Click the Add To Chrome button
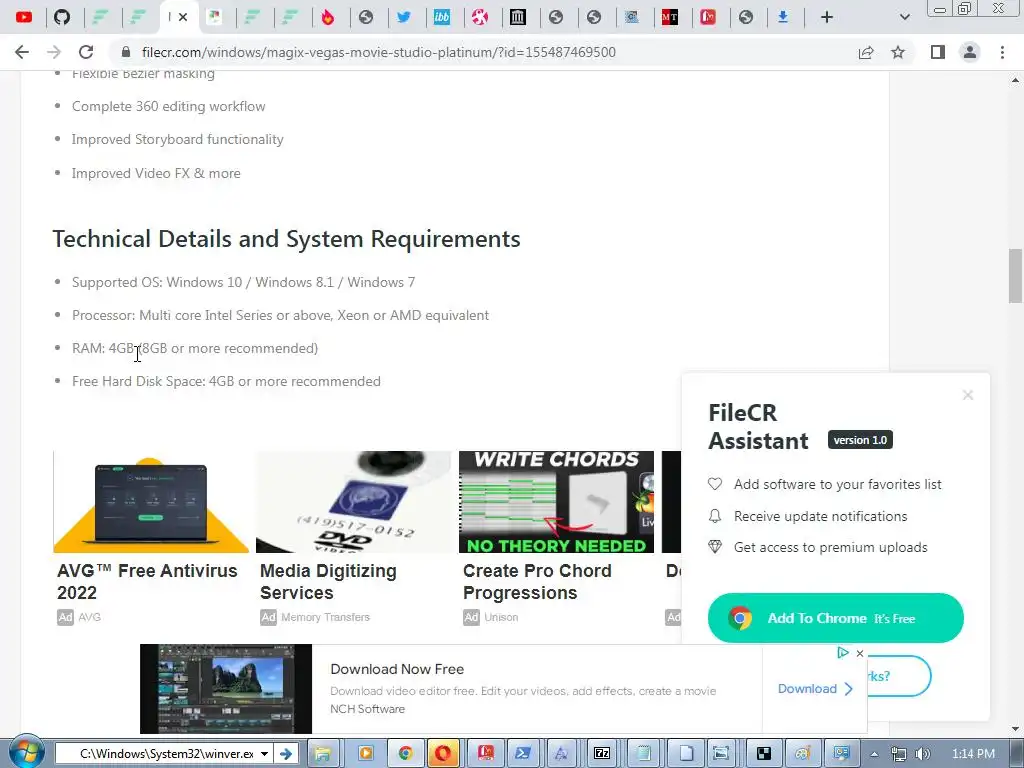This screenshot has height=768, width=1024. click(835, 618)
